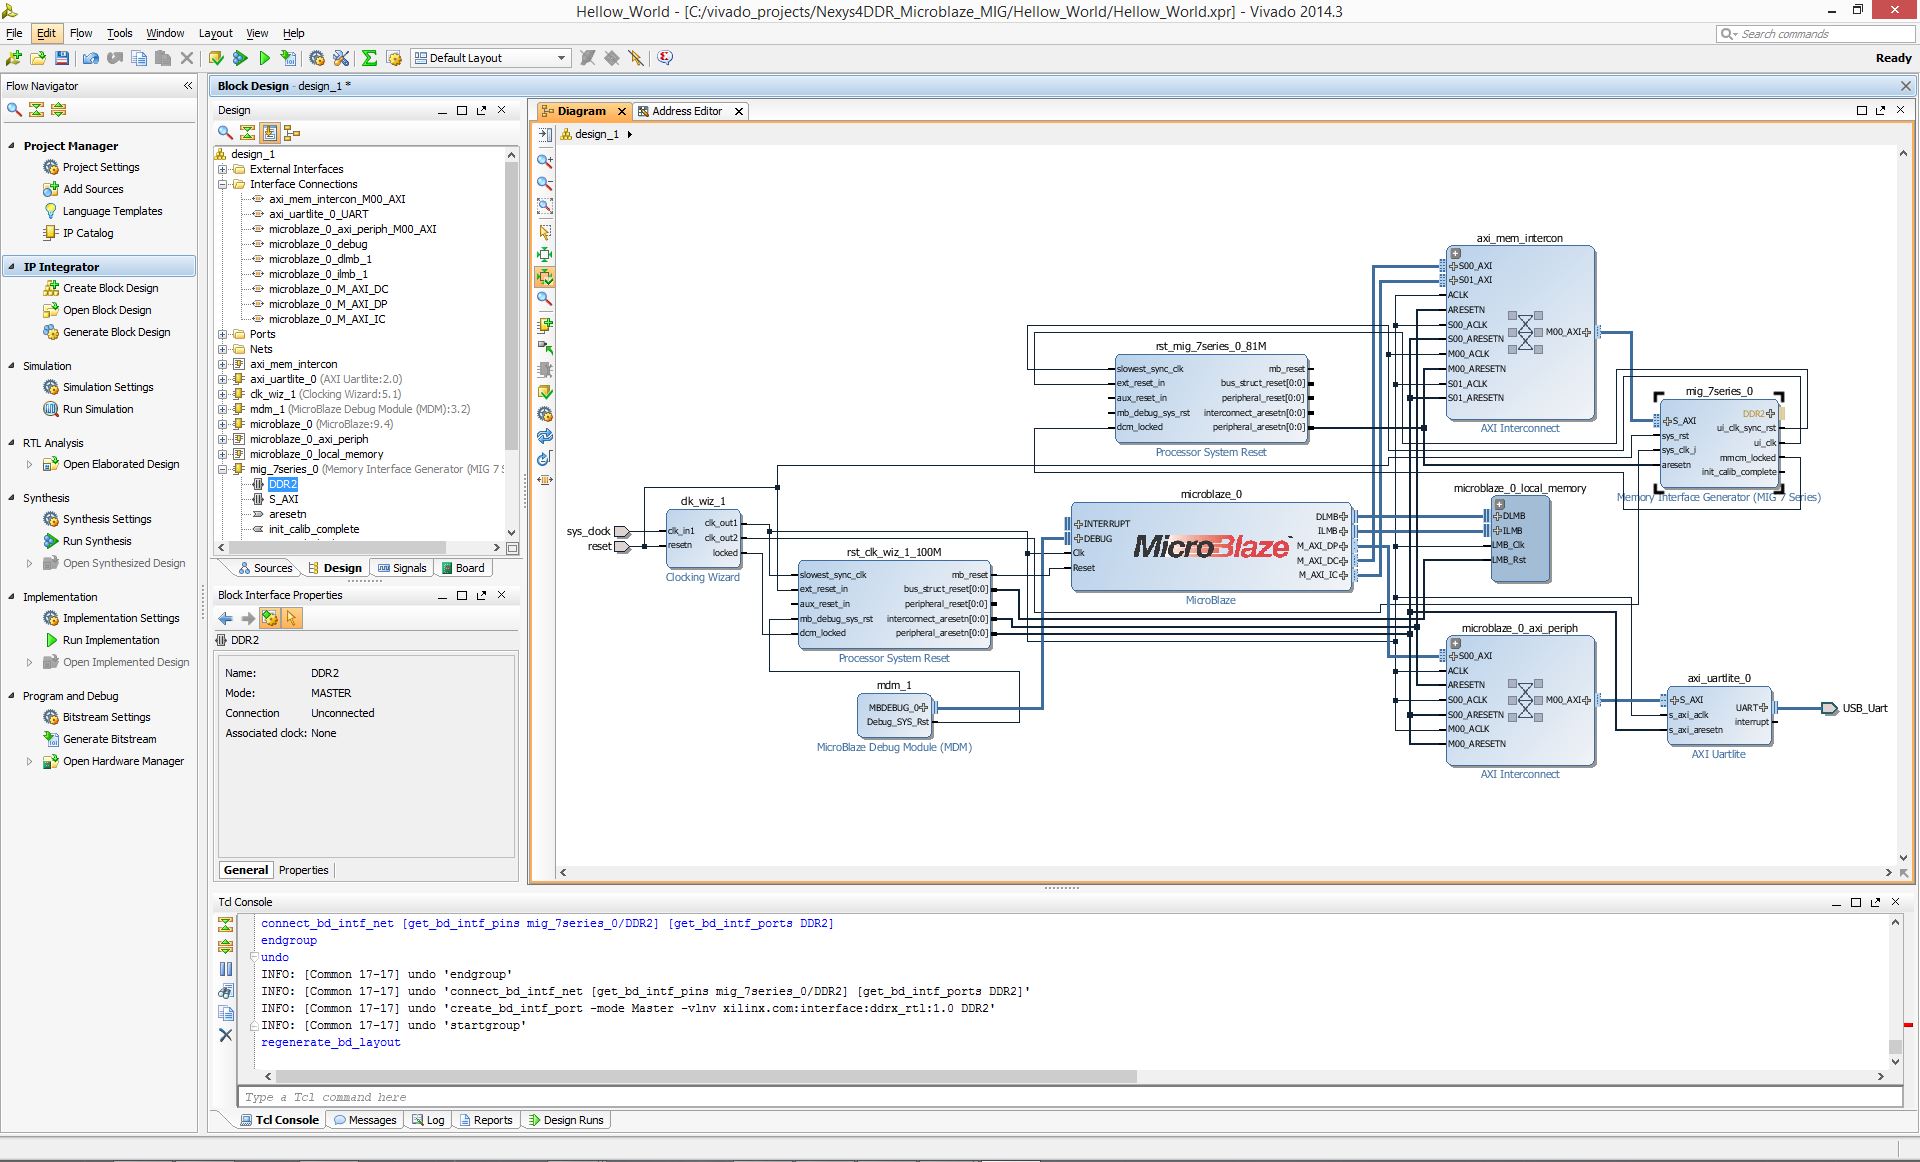Select init_calib_complete in the Design tree
This screenshot has width=1920, height=1162.
click(x=314, y=529)
